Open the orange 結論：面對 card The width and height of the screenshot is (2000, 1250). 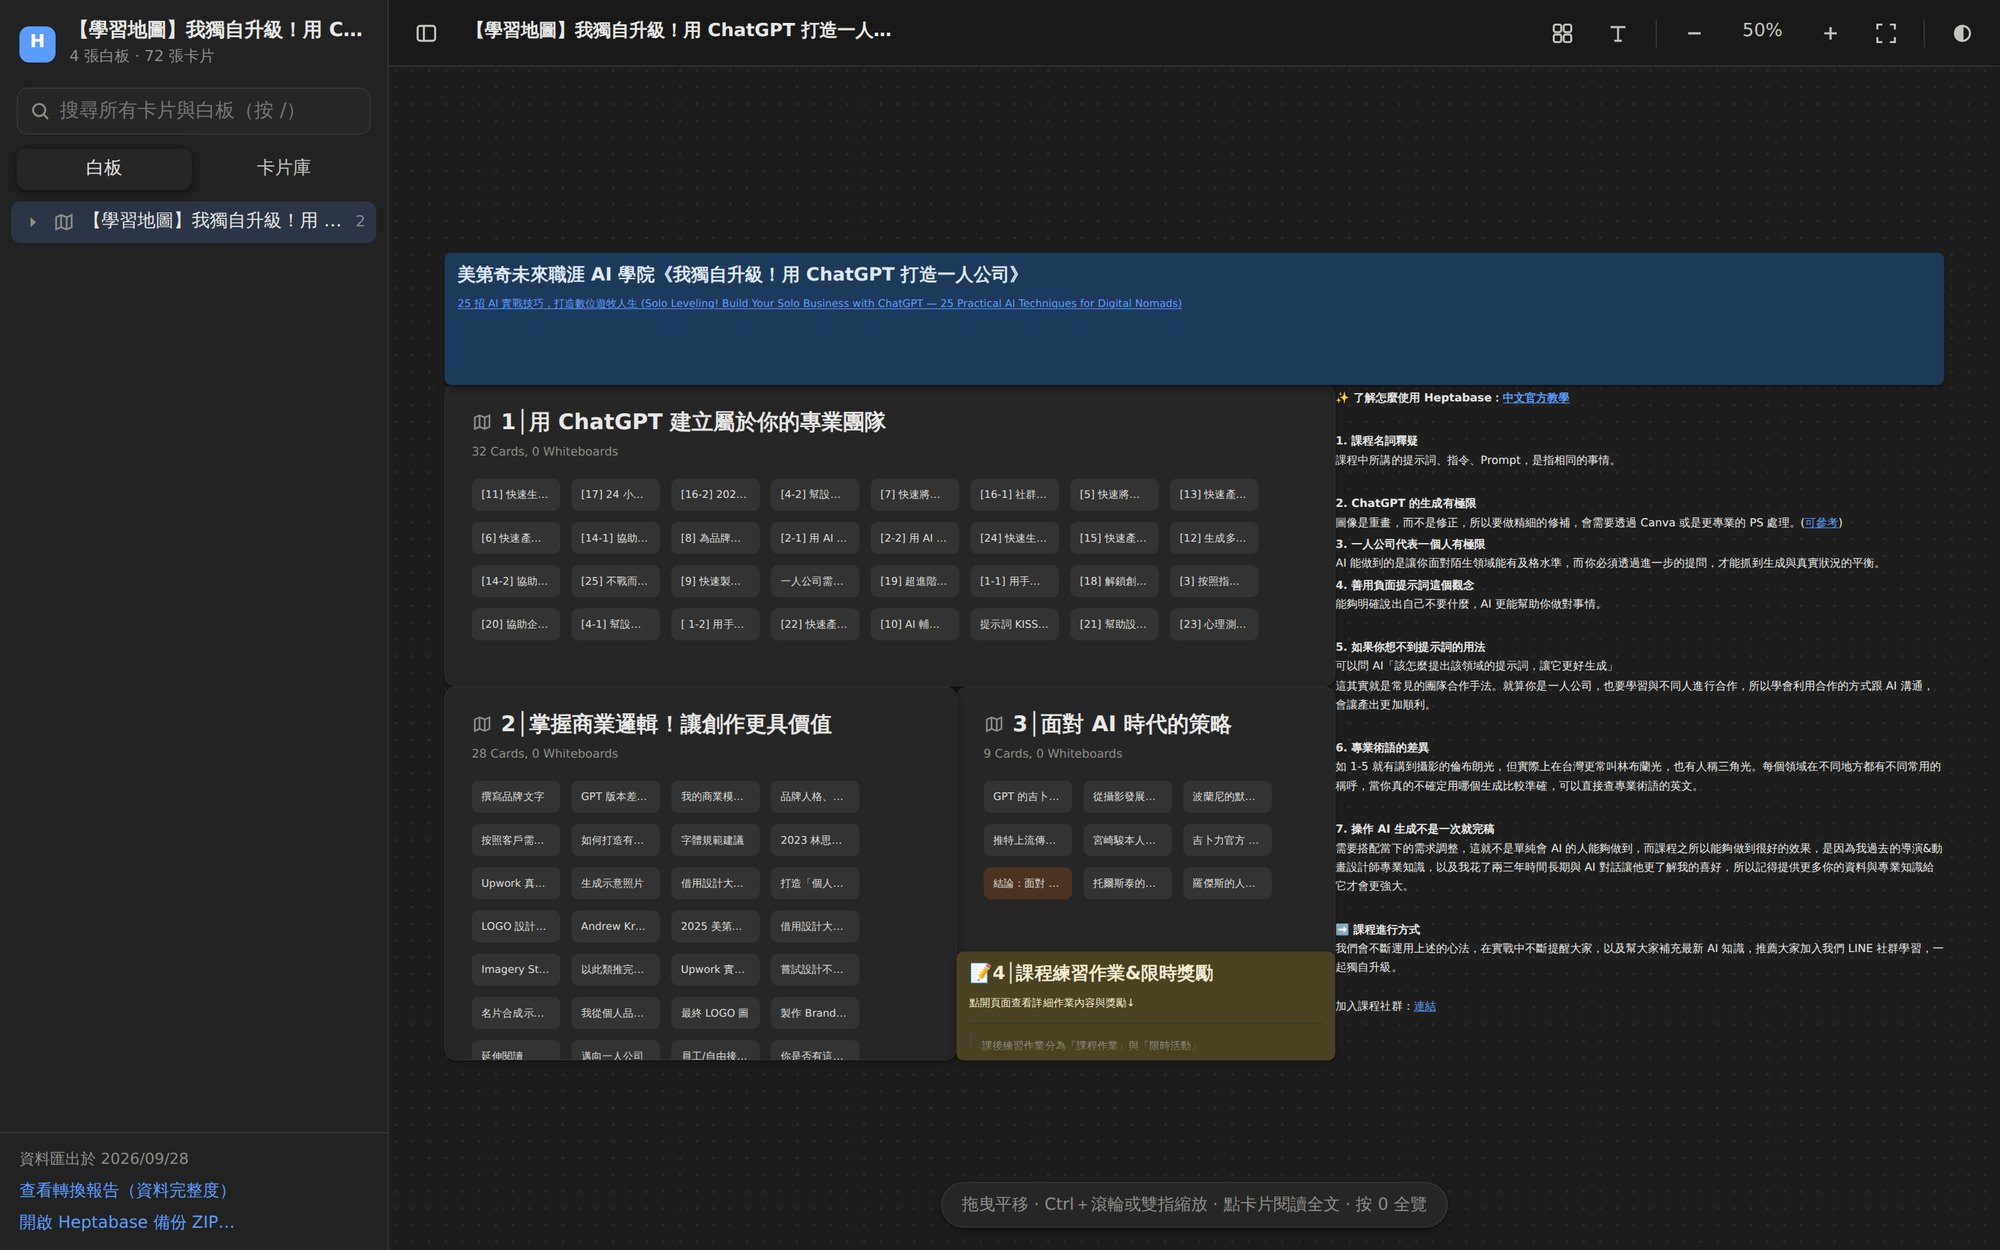point(1028,883)
